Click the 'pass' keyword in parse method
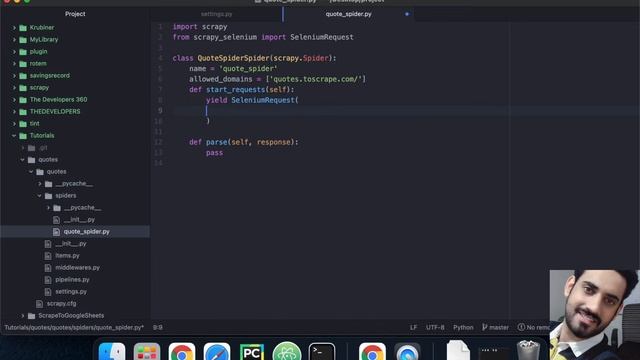The height and width of the screenshot is (360, 640). point(214,153)
